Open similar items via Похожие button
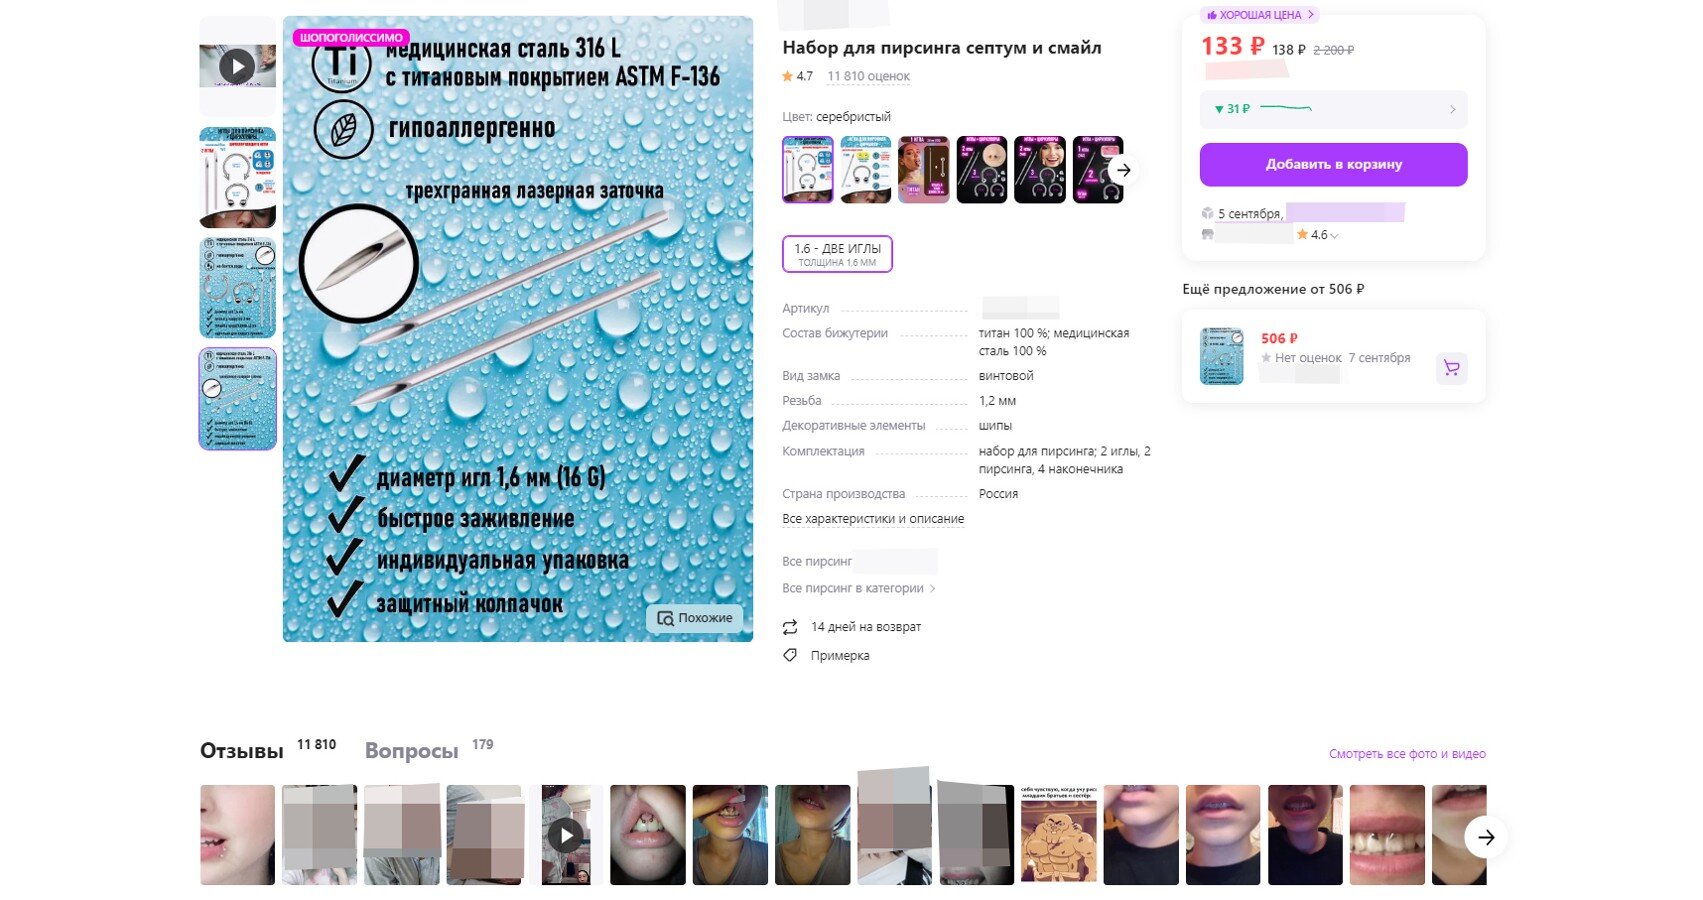Viewport: 1703px width, 900px height. (x=695, y=618)
